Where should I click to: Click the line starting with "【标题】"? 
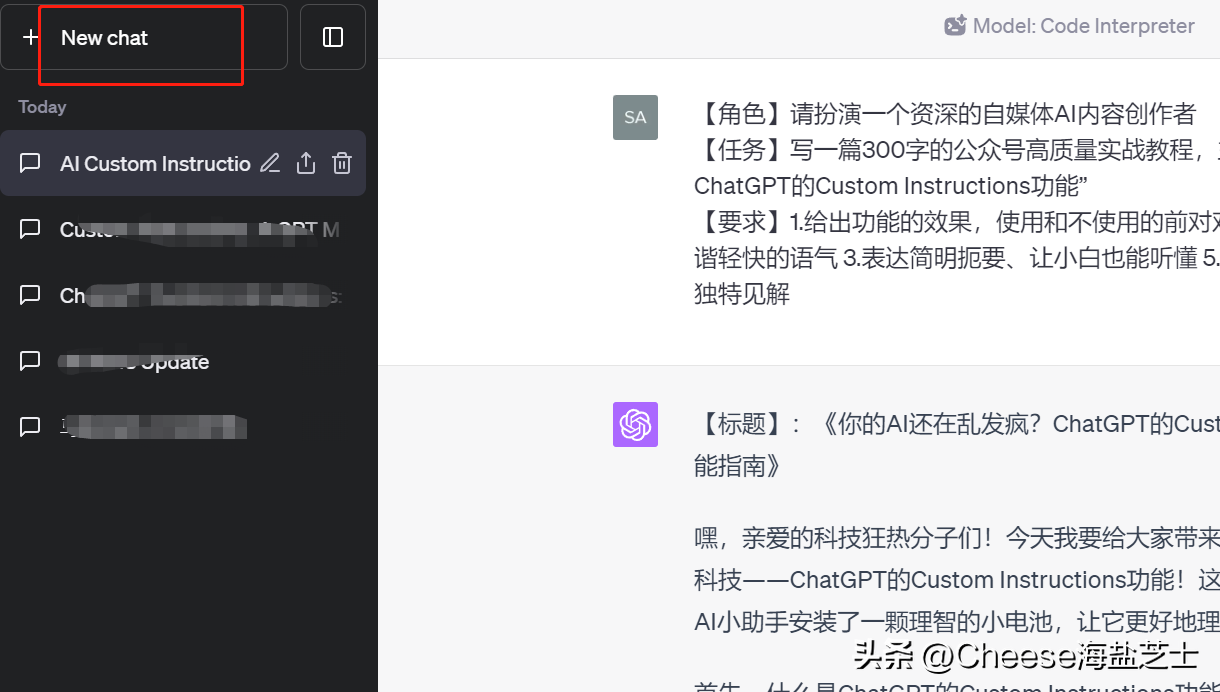(x=957, y=424)
